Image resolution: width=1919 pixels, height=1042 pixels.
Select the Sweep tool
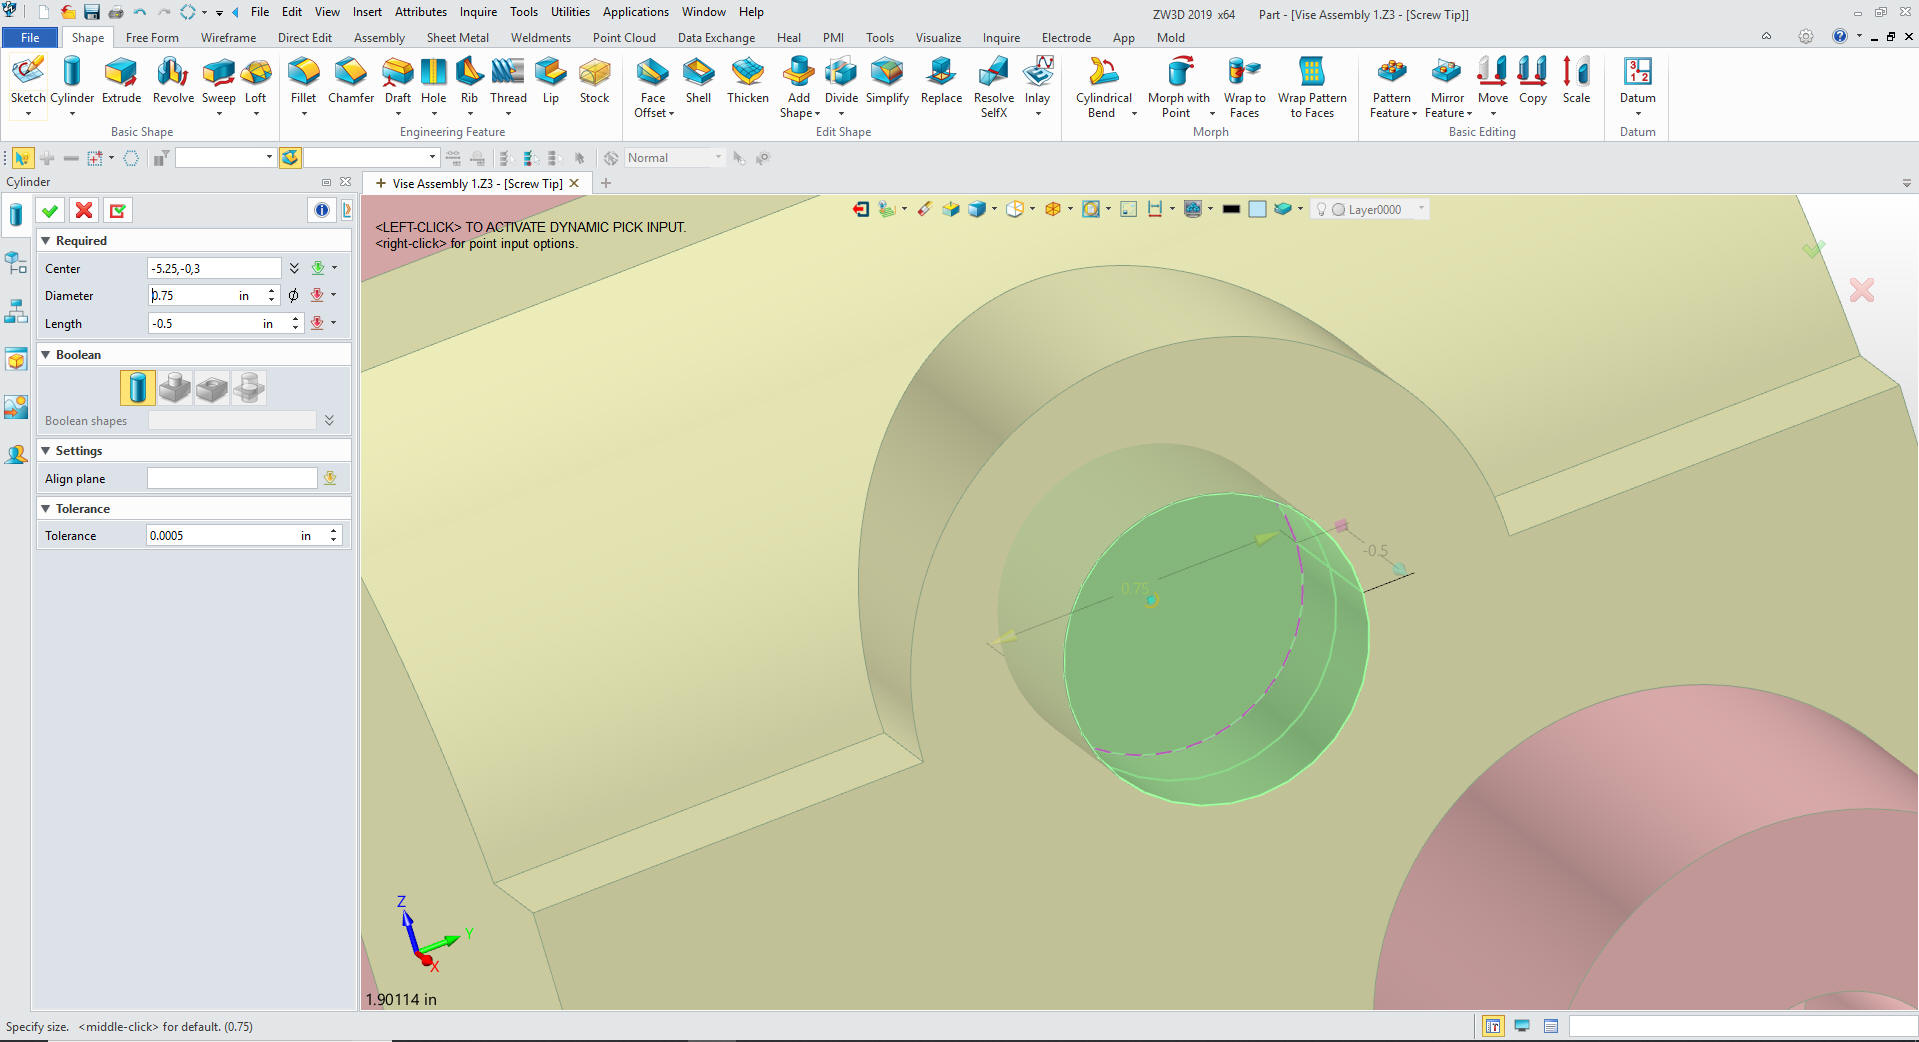[218, 80]
